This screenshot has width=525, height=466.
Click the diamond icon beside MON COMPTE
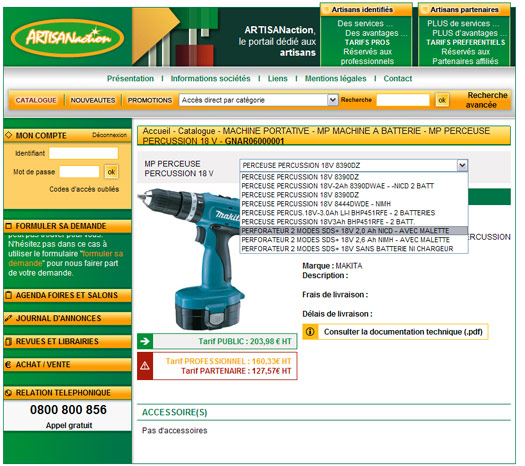9,135
